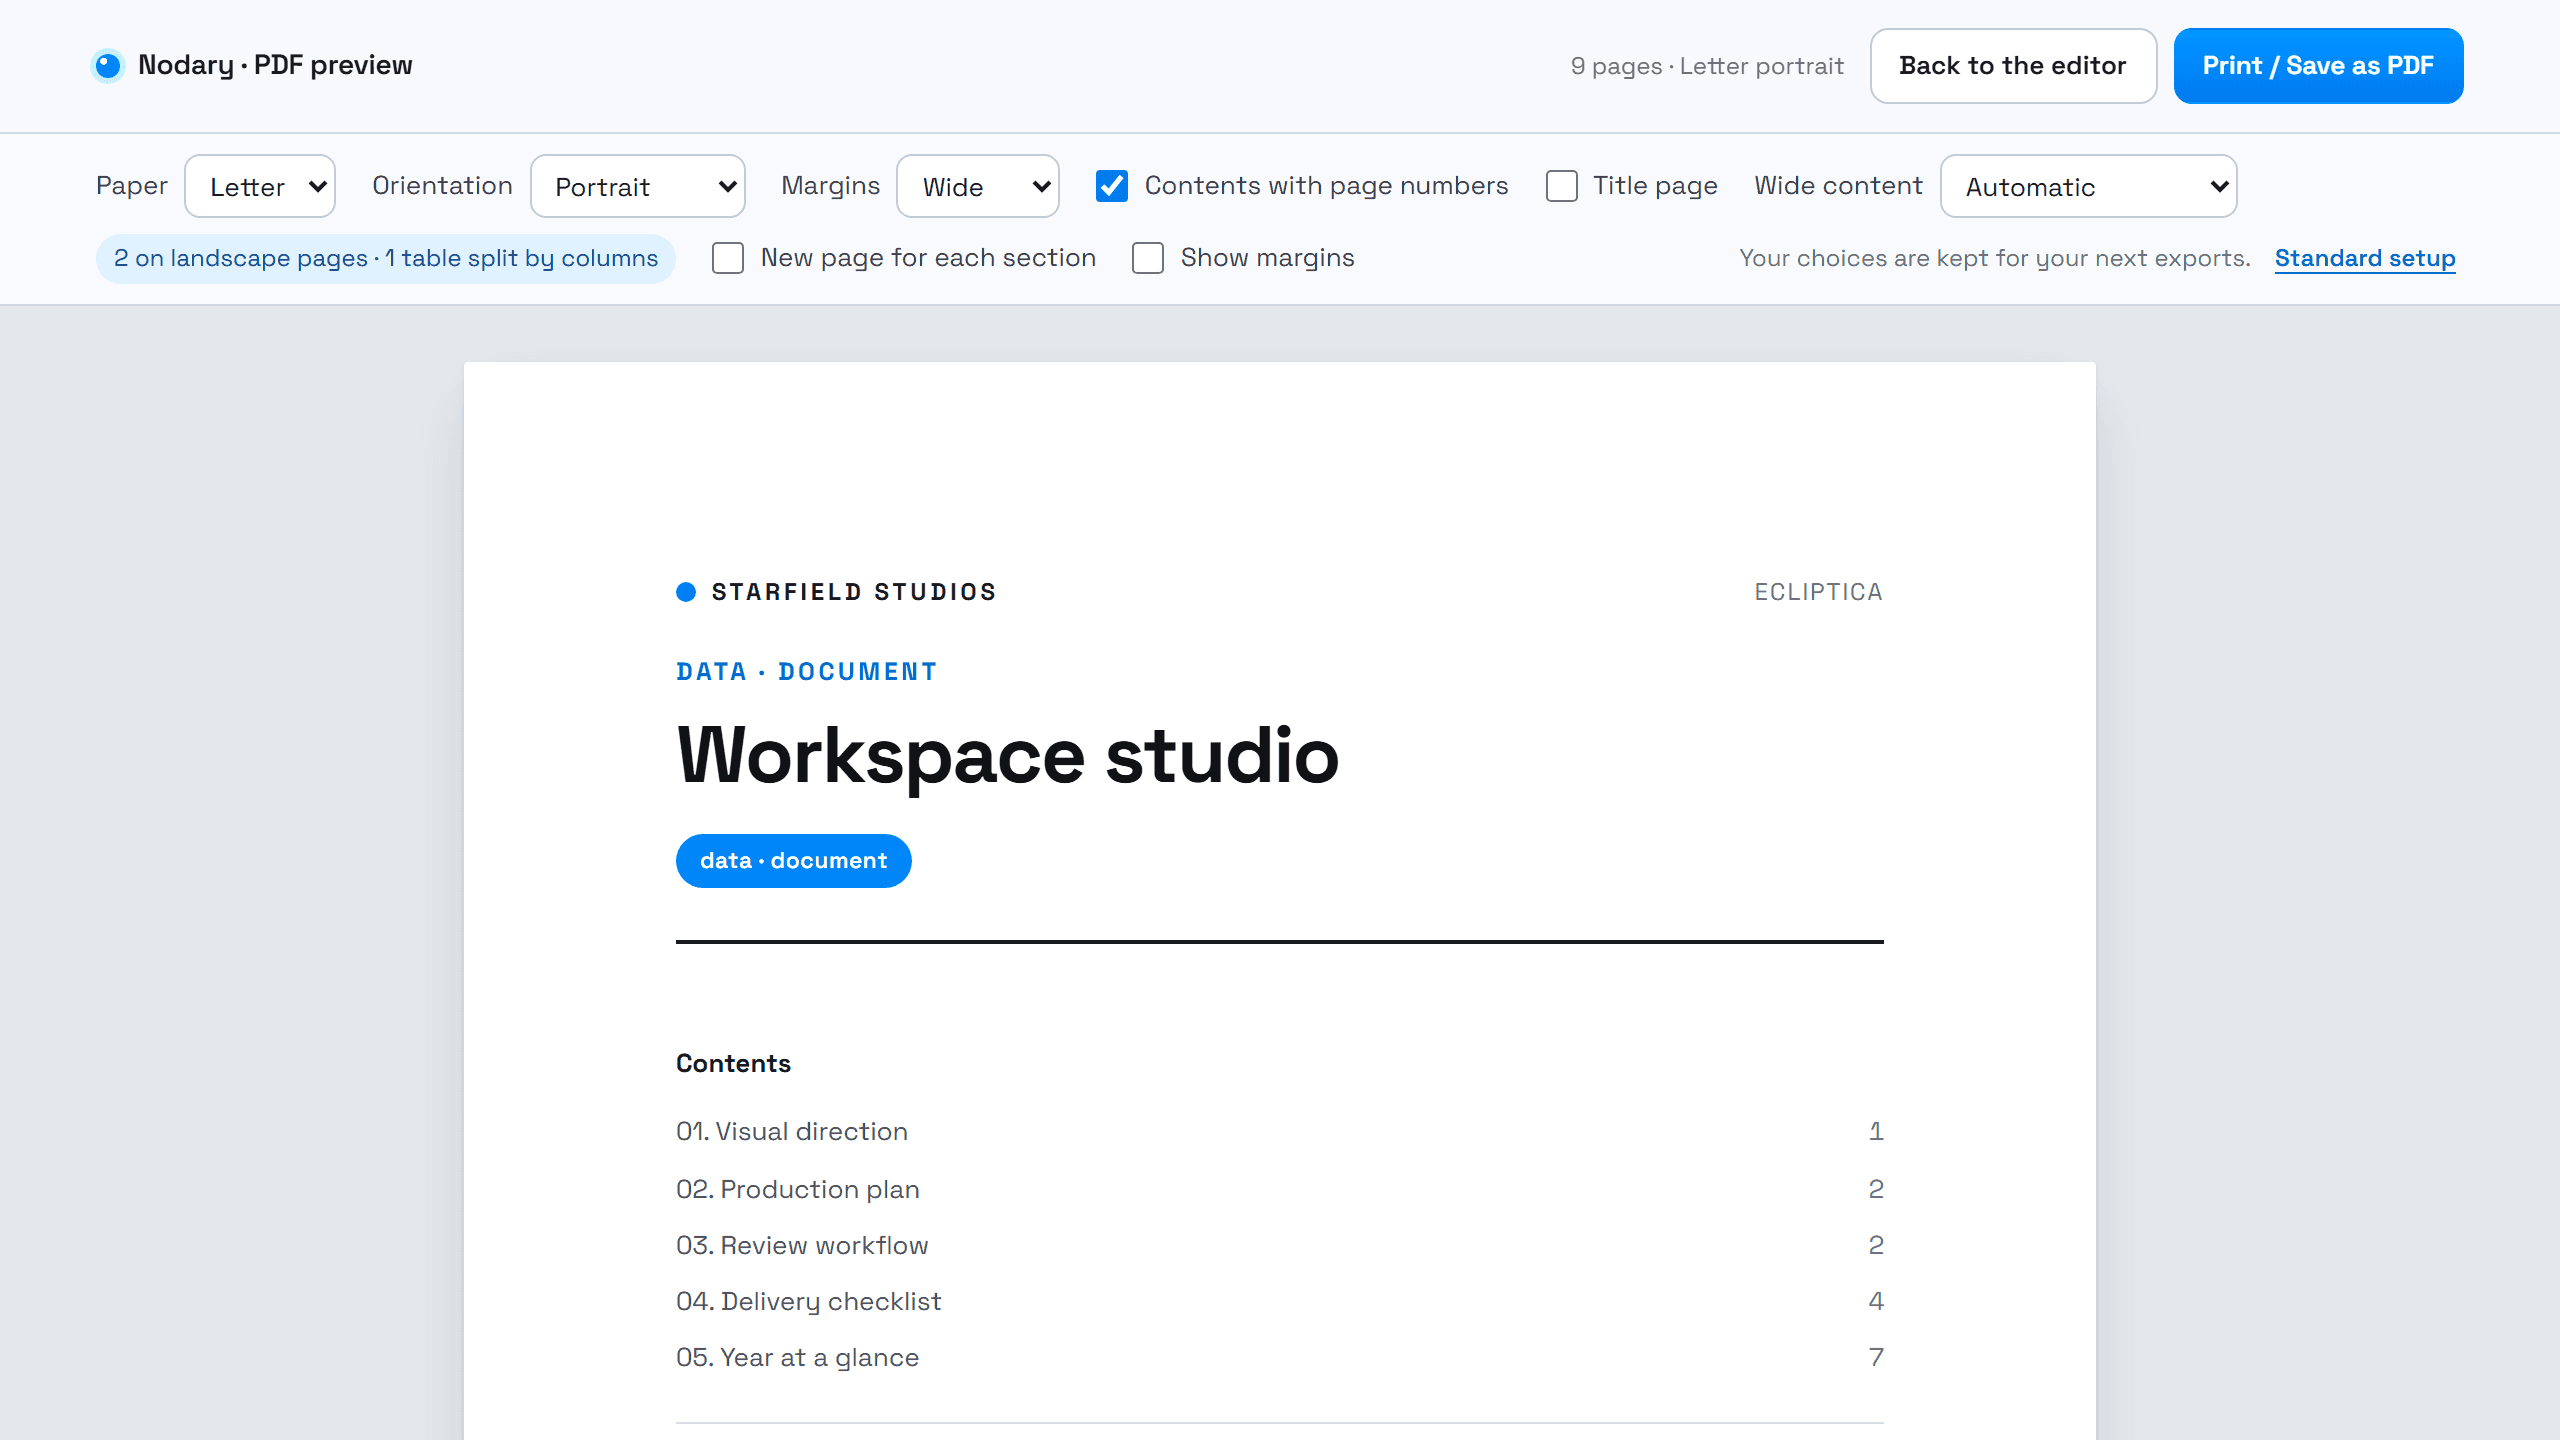The width and height of the screenshot is (2560, 1440).
Task: Click the 9 pages · Letter portrait summary
Action: 1707,66
